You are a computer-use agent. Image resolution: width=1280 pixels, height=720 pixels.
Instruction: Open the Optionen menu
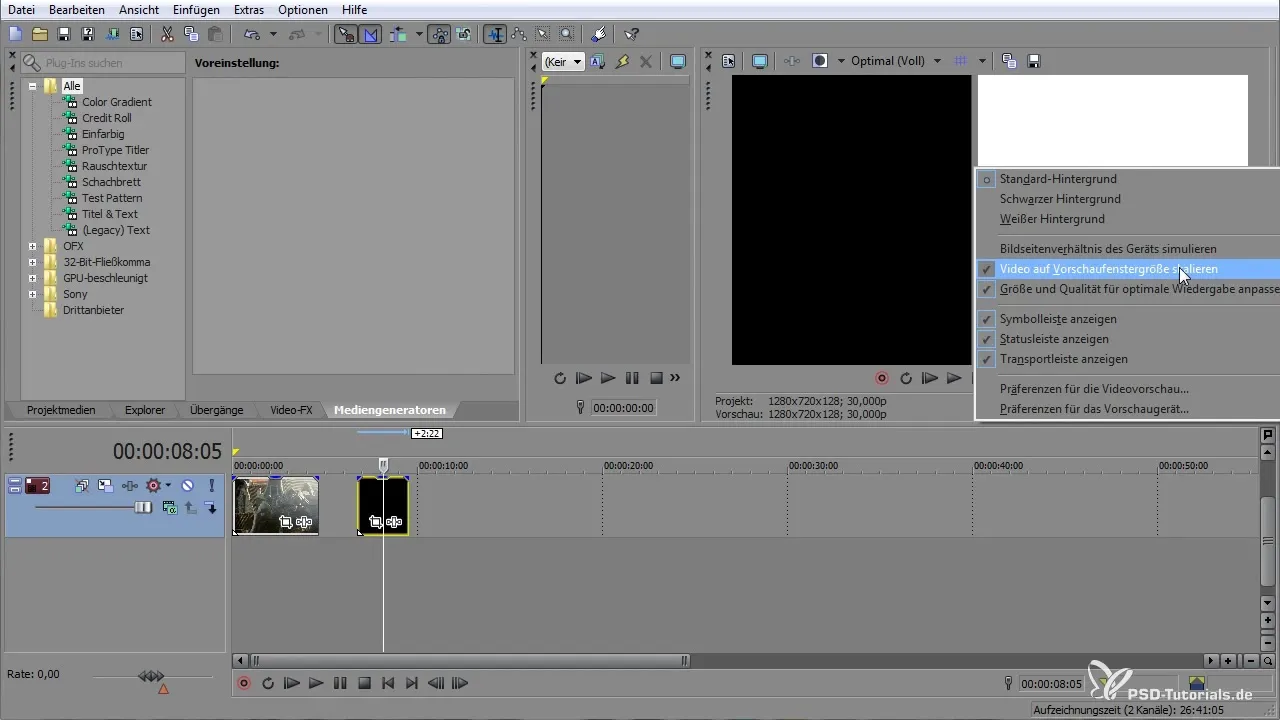coord(303,9)
